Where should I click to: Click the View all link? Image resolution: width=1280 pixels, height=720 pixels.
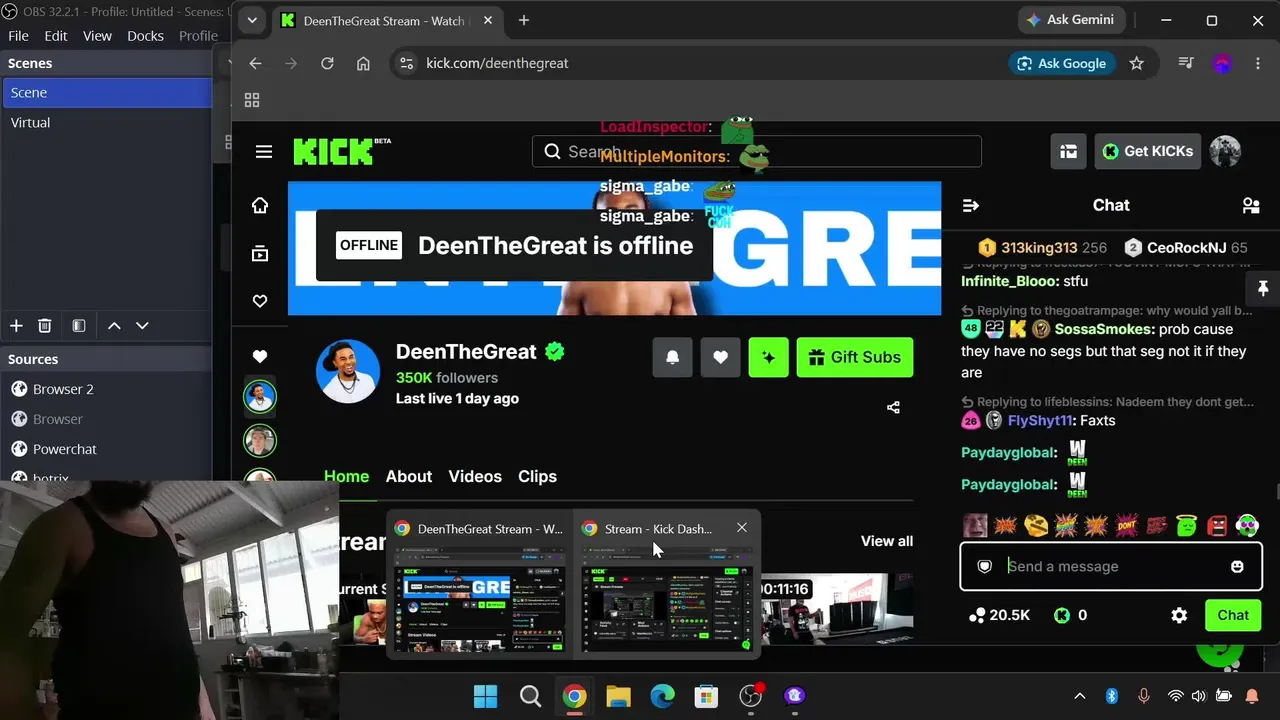[x=887, y=541]
